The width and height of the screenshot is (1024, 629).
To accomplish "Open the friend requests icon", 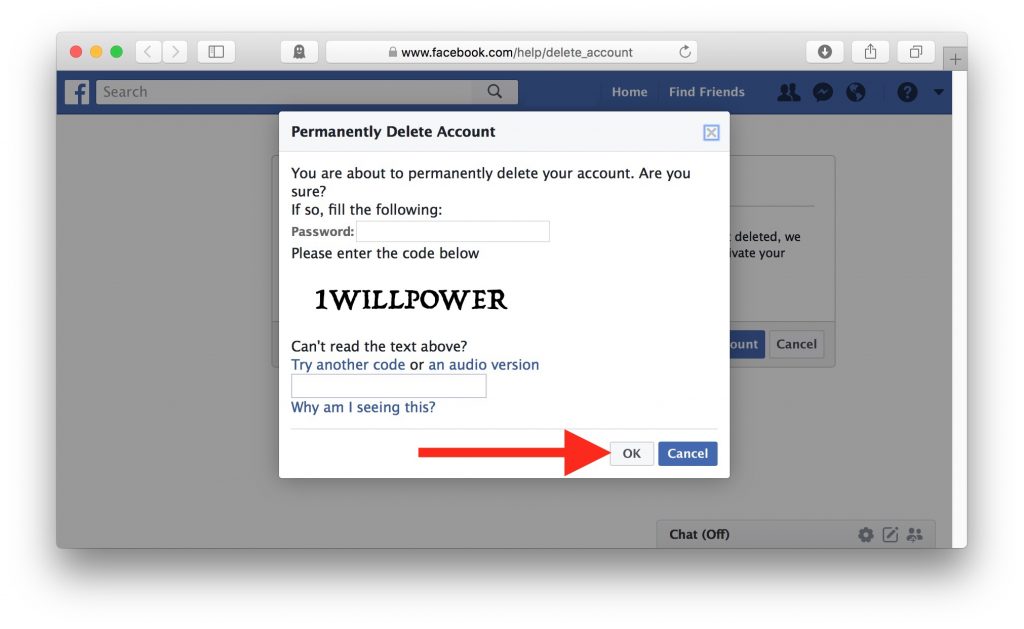I will click(x=788, y=92).
